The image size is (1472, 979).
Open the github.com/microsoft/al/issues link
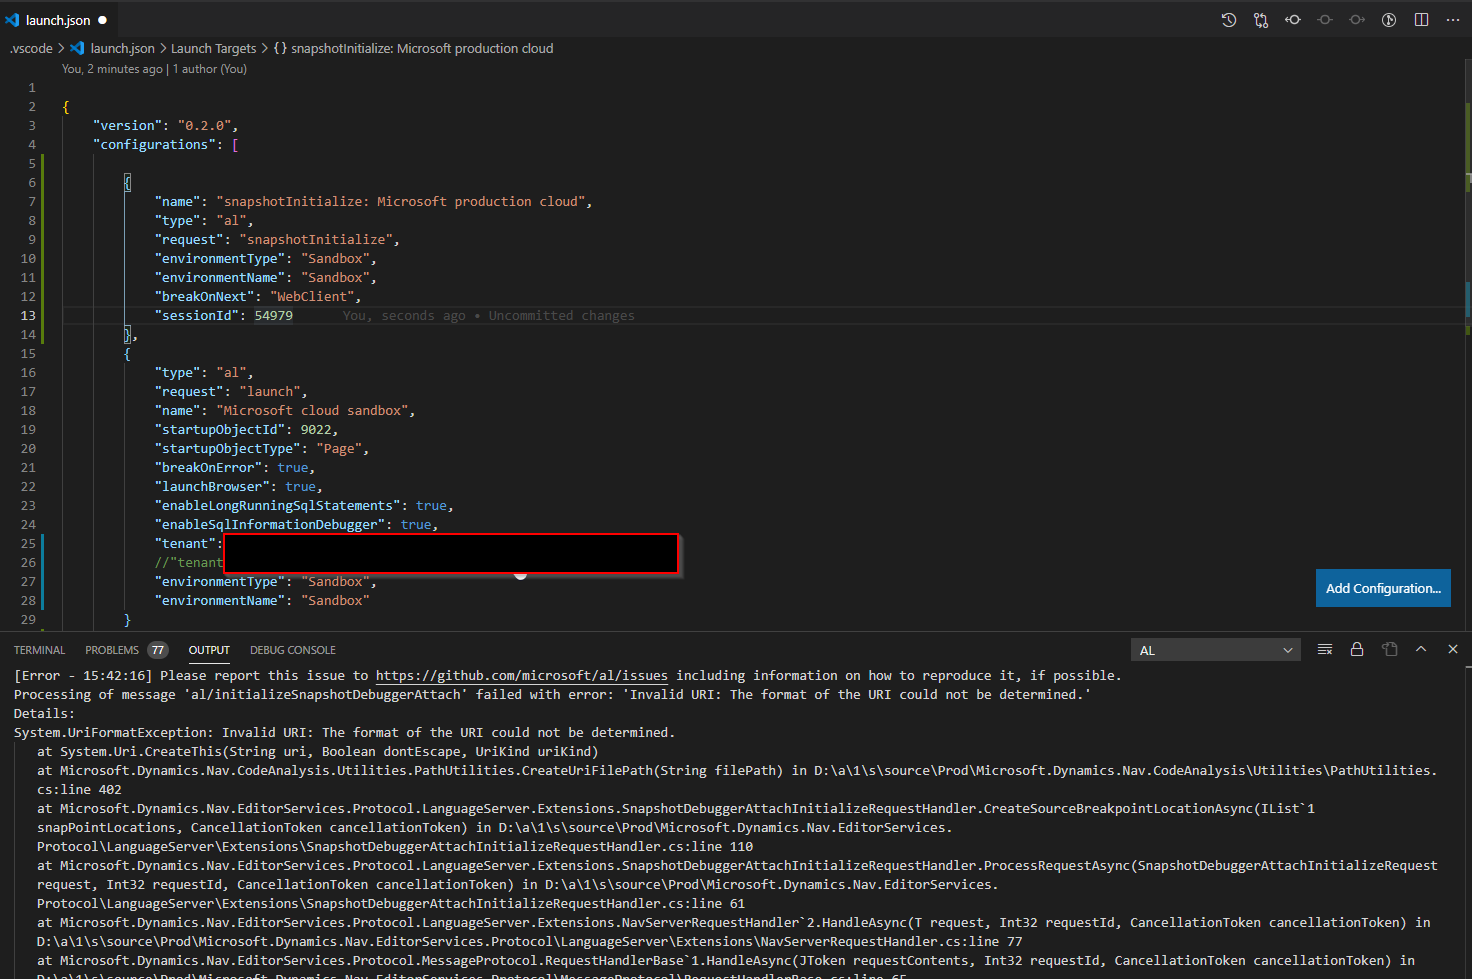[520, 675]
